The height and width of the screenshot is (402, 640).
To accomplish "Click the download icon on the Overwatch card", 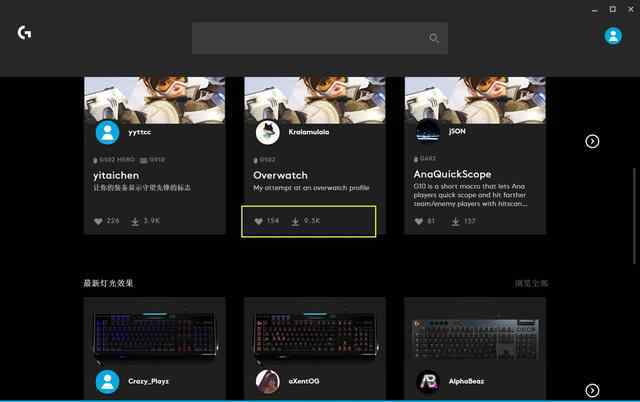I will 295,222.
